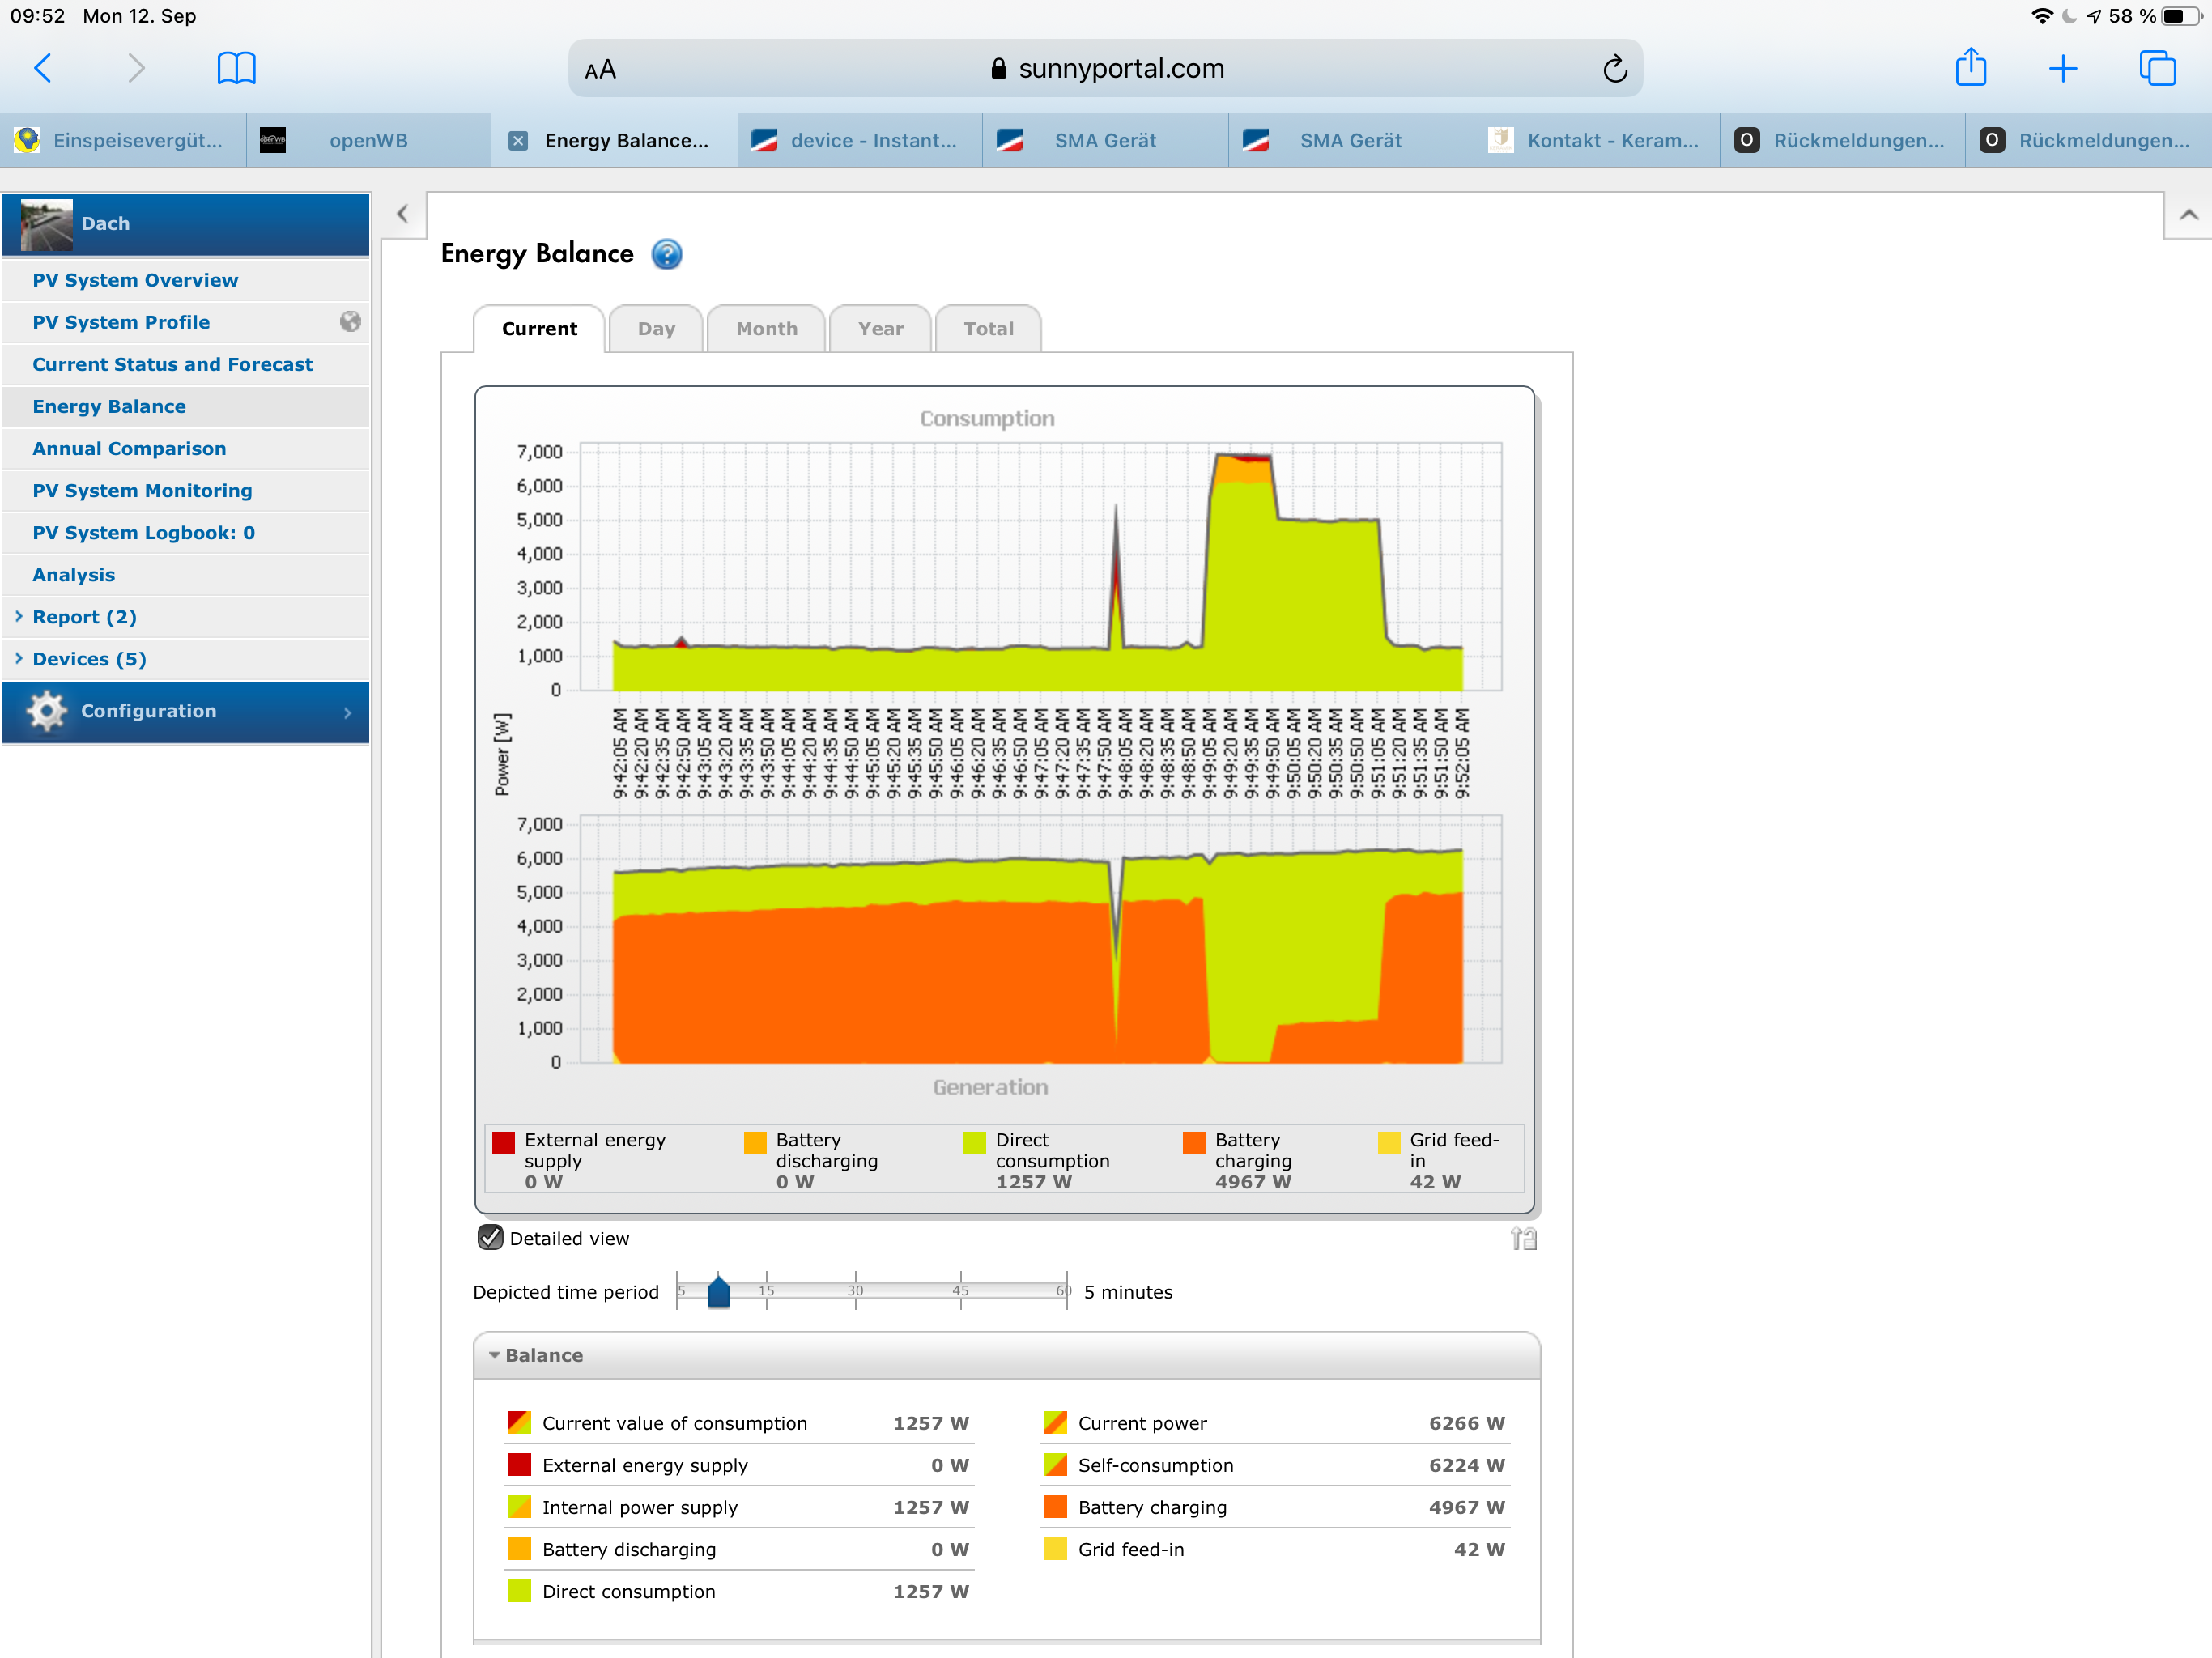Go back with the browser back arrow
Screen dimensions: 2212x1658
click(x=43, y=68)
